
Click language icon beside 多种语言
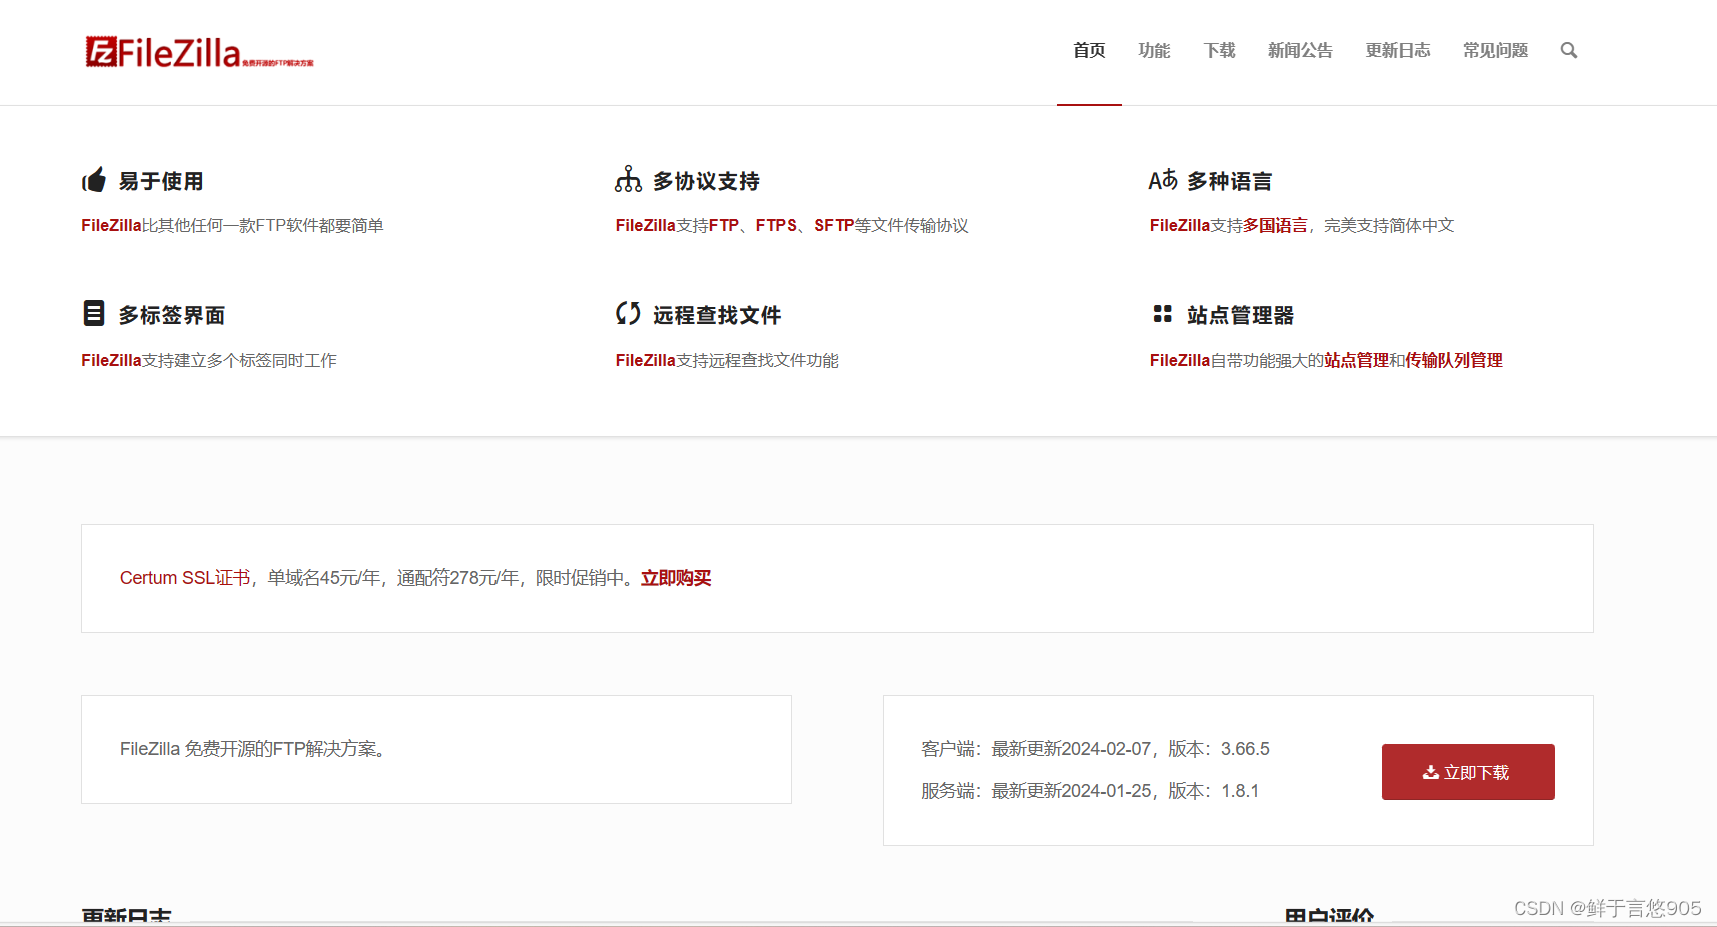click(1163, 180)
